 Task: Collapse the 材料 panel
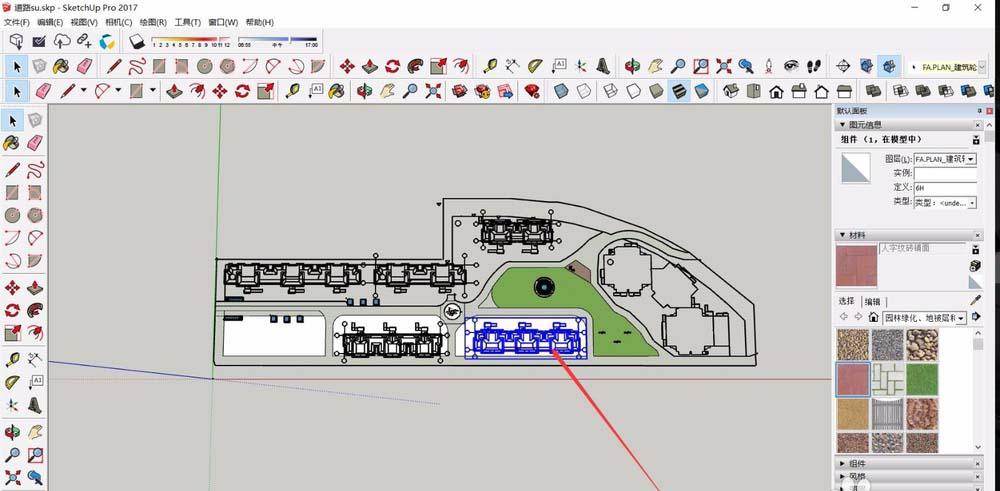tap(842, 235)
